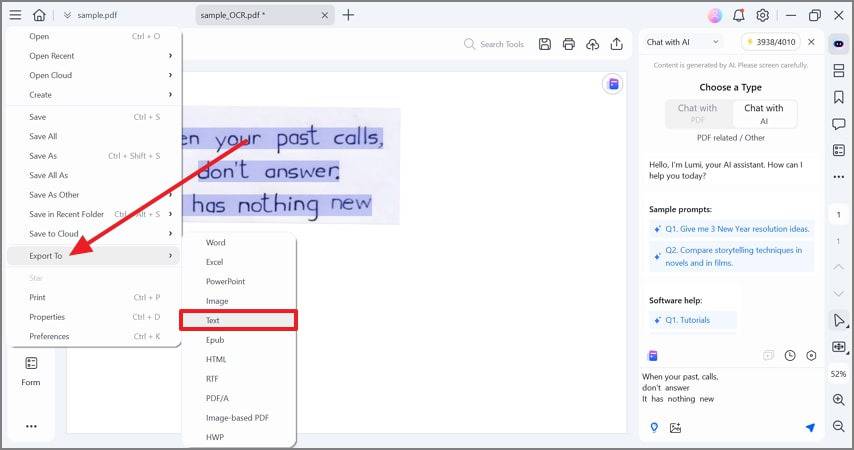Open the Q1. Tutorials help link
The width and height of the screenshot is (854, 450).
(x=693, y=320)
